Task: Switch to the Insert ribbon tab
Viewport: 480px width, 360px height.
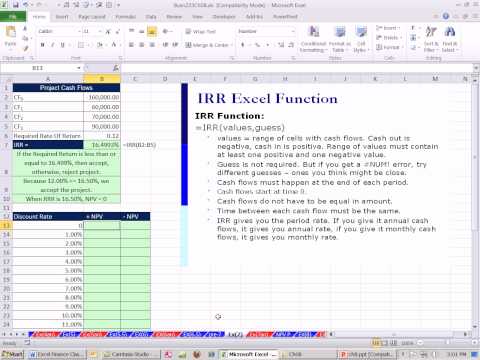Action: 62,16
